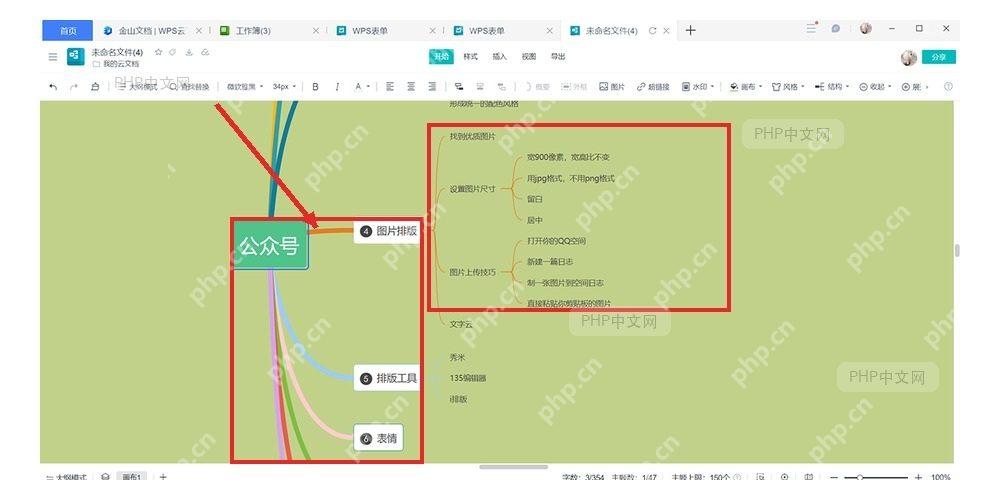Screen dimensions: 1000x500
Task: Select the 画布1 sheet tab
Action: [x=133, y=477]
